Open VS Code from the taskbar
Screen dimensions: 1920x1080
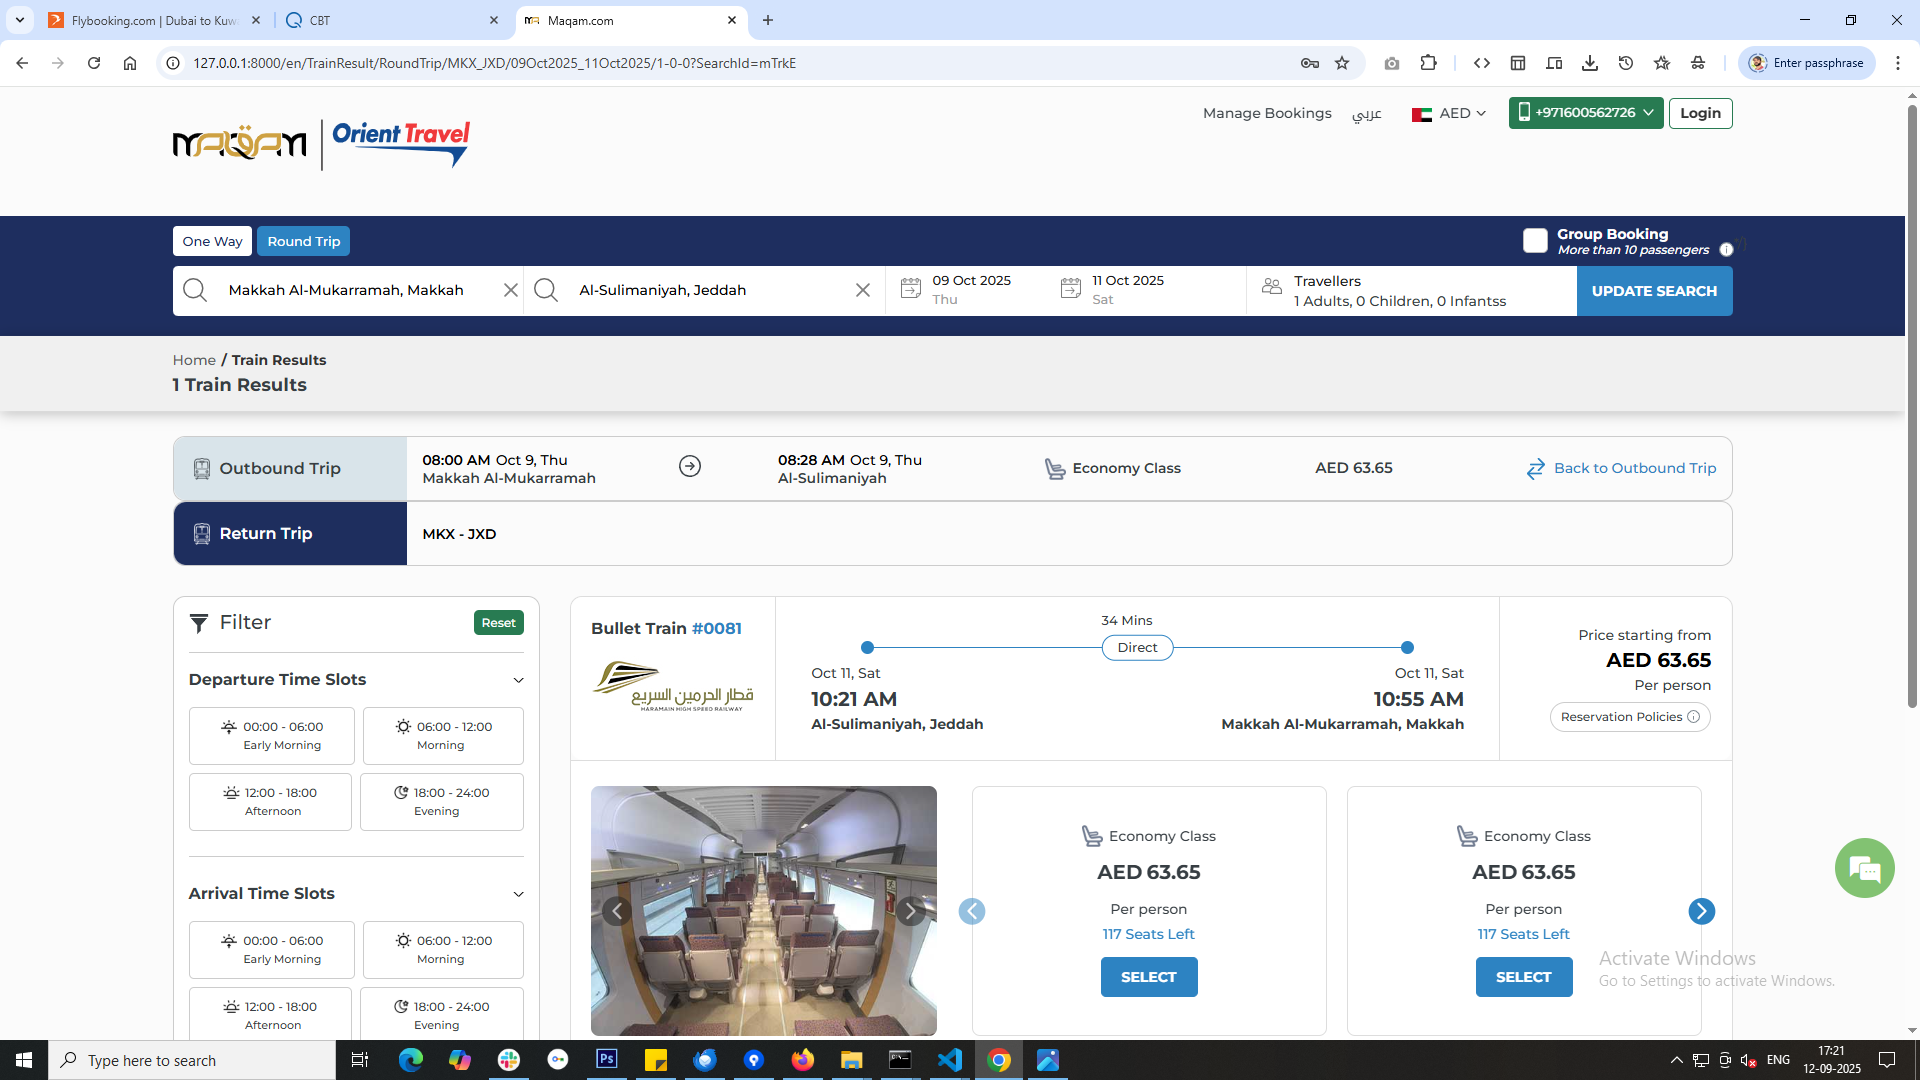tap(949, 1060)
